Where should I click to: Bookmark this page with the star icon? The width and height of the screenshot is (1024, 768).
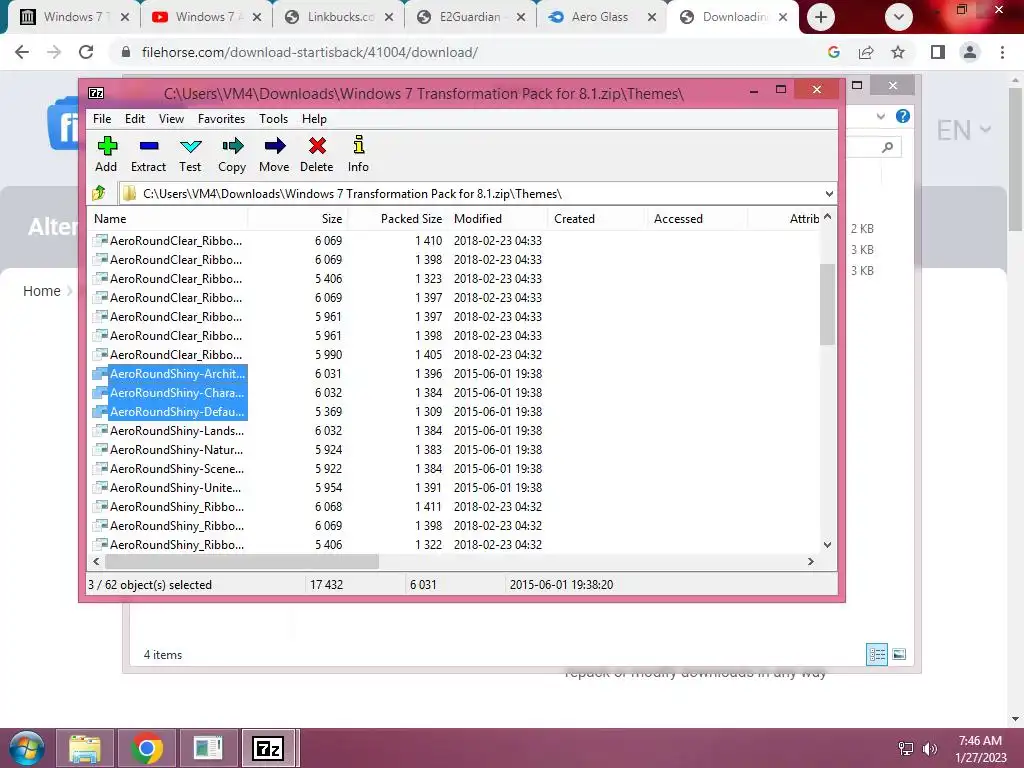pos(898,52)
